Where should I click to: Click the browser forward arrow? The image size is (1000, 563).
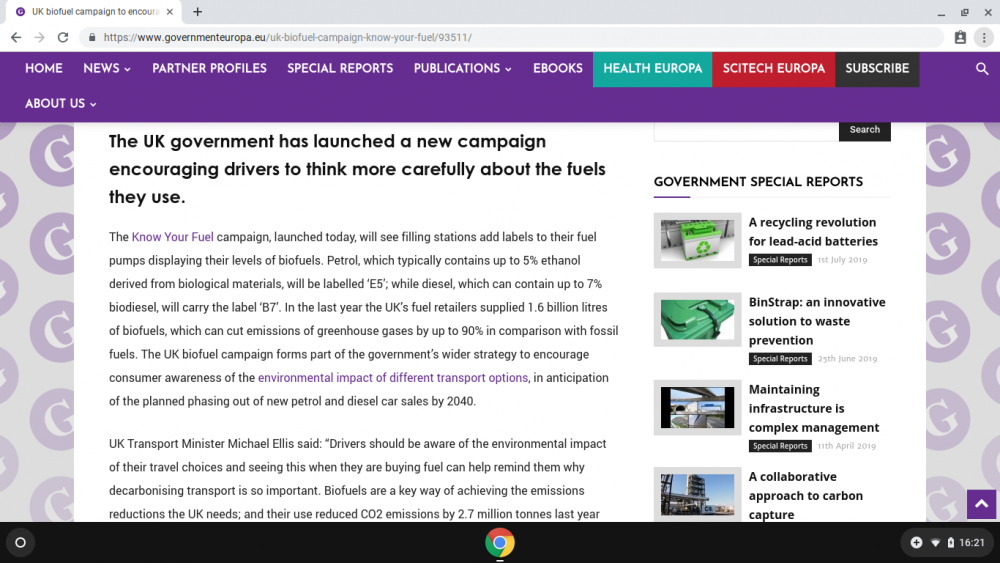click(x=40, y=38)
